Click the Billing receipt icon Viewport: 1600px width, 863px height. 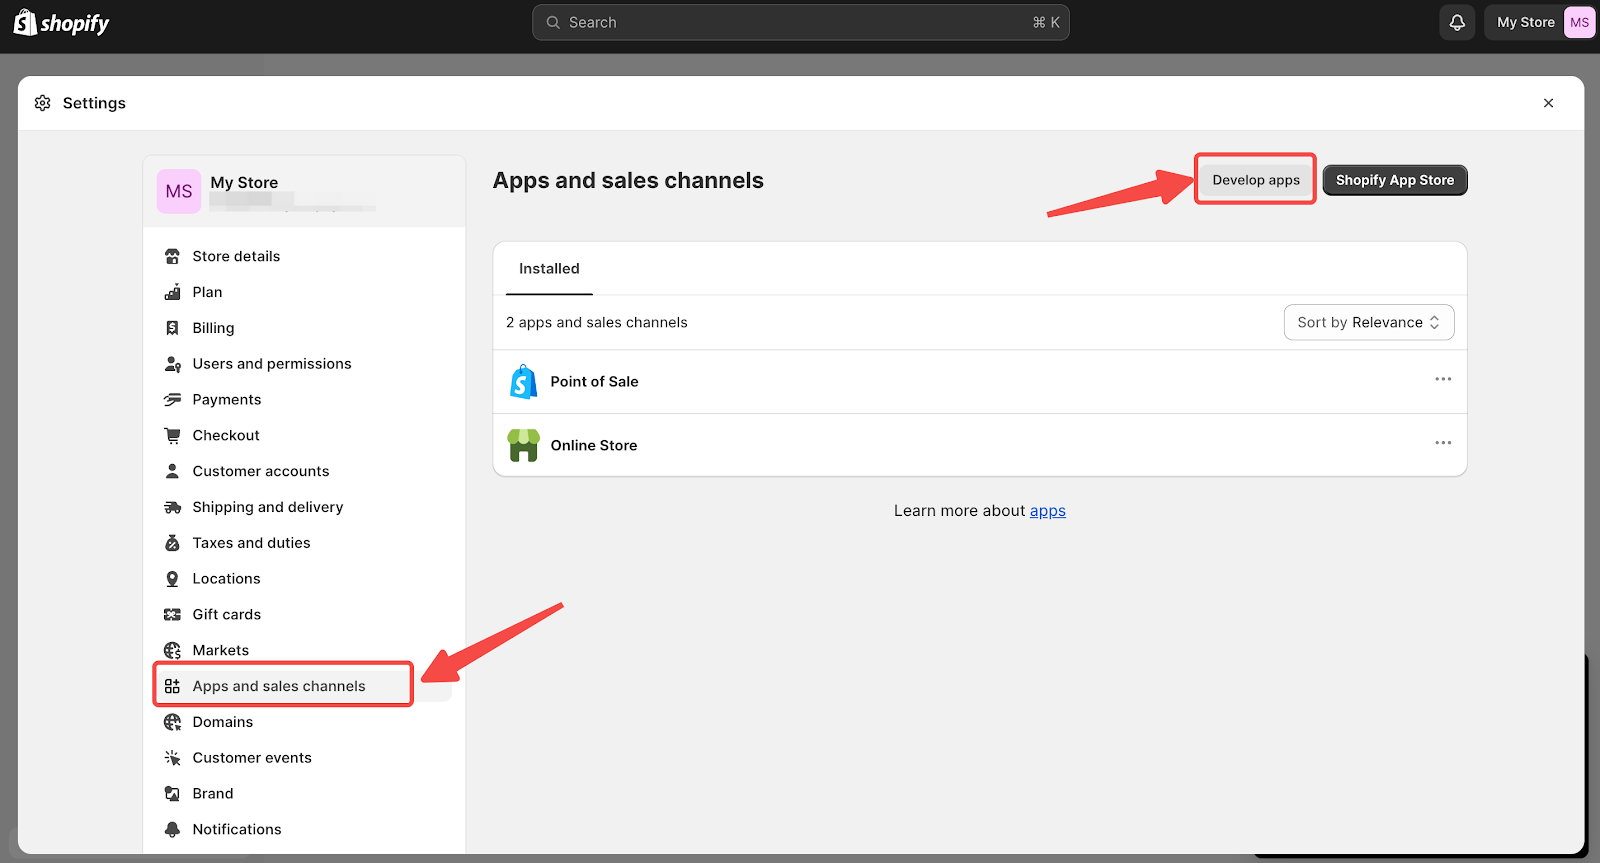[x=172, y=328]
